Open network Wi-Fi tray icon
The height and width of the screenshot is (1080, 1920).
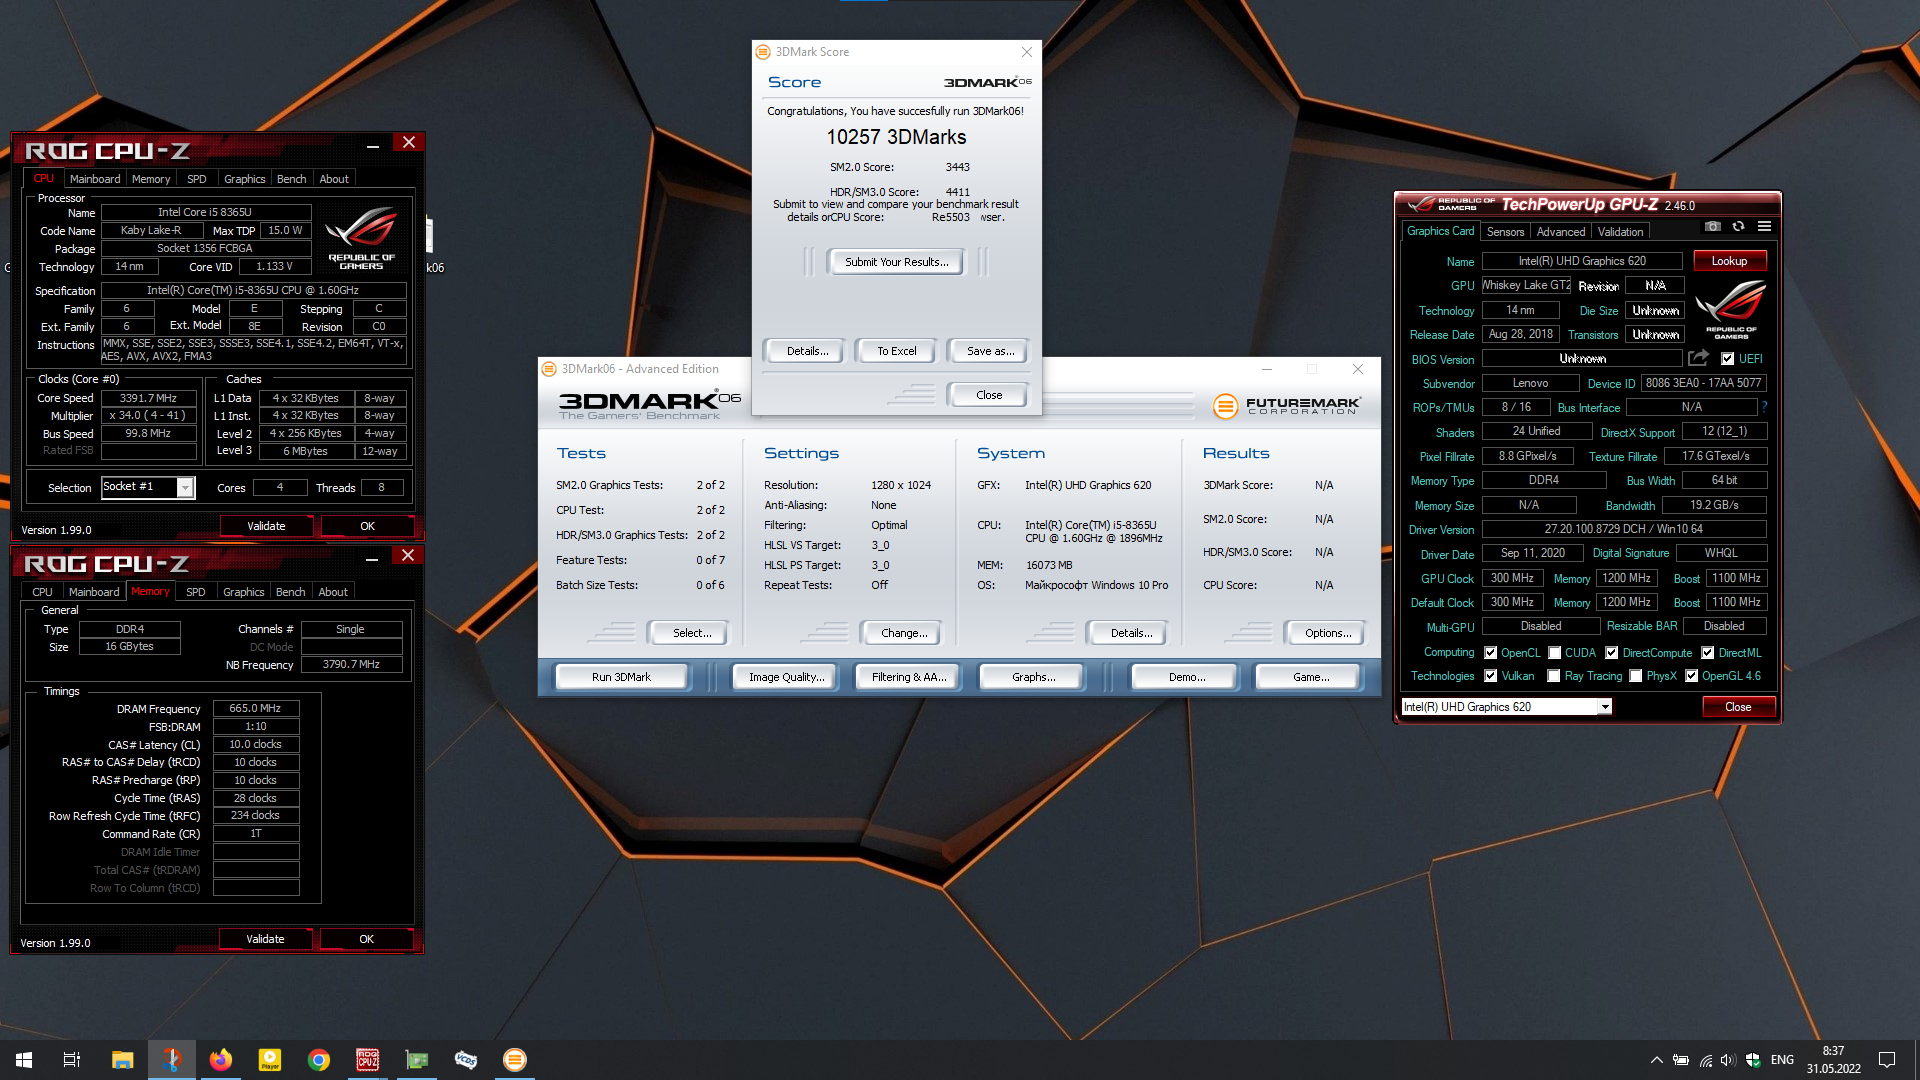pos(1705,1060)
